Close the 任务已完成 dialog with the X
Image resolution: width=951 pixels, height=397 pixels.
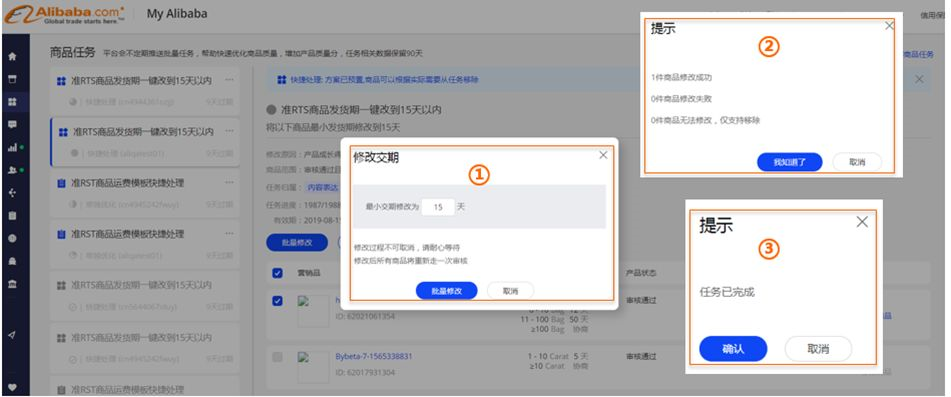click(x=862, y=222)
